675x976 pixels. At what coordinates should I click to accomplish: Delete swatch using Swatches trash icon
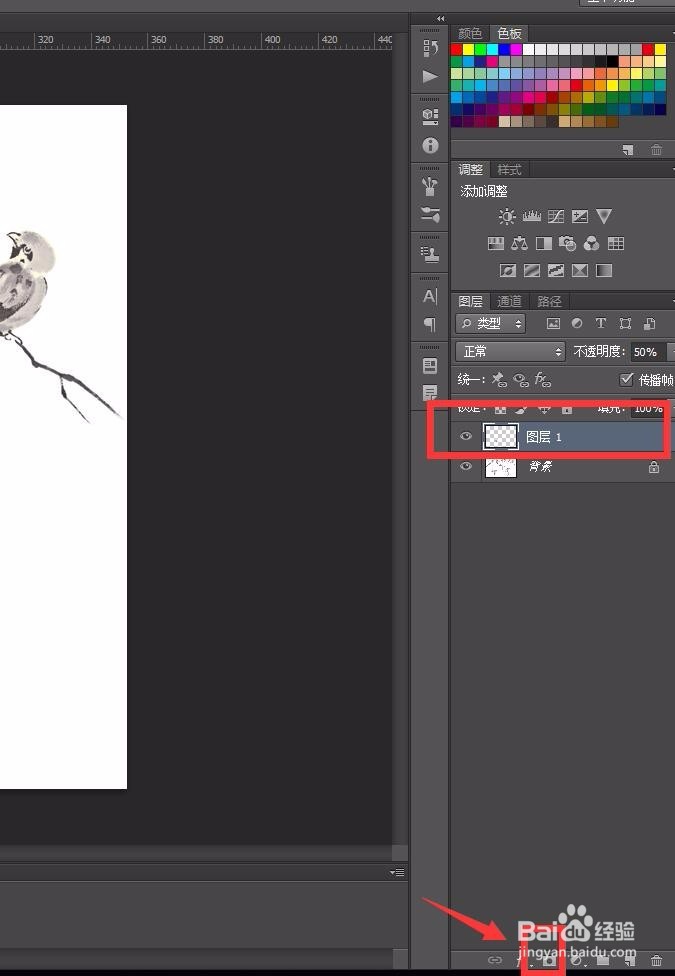(656, 149)
